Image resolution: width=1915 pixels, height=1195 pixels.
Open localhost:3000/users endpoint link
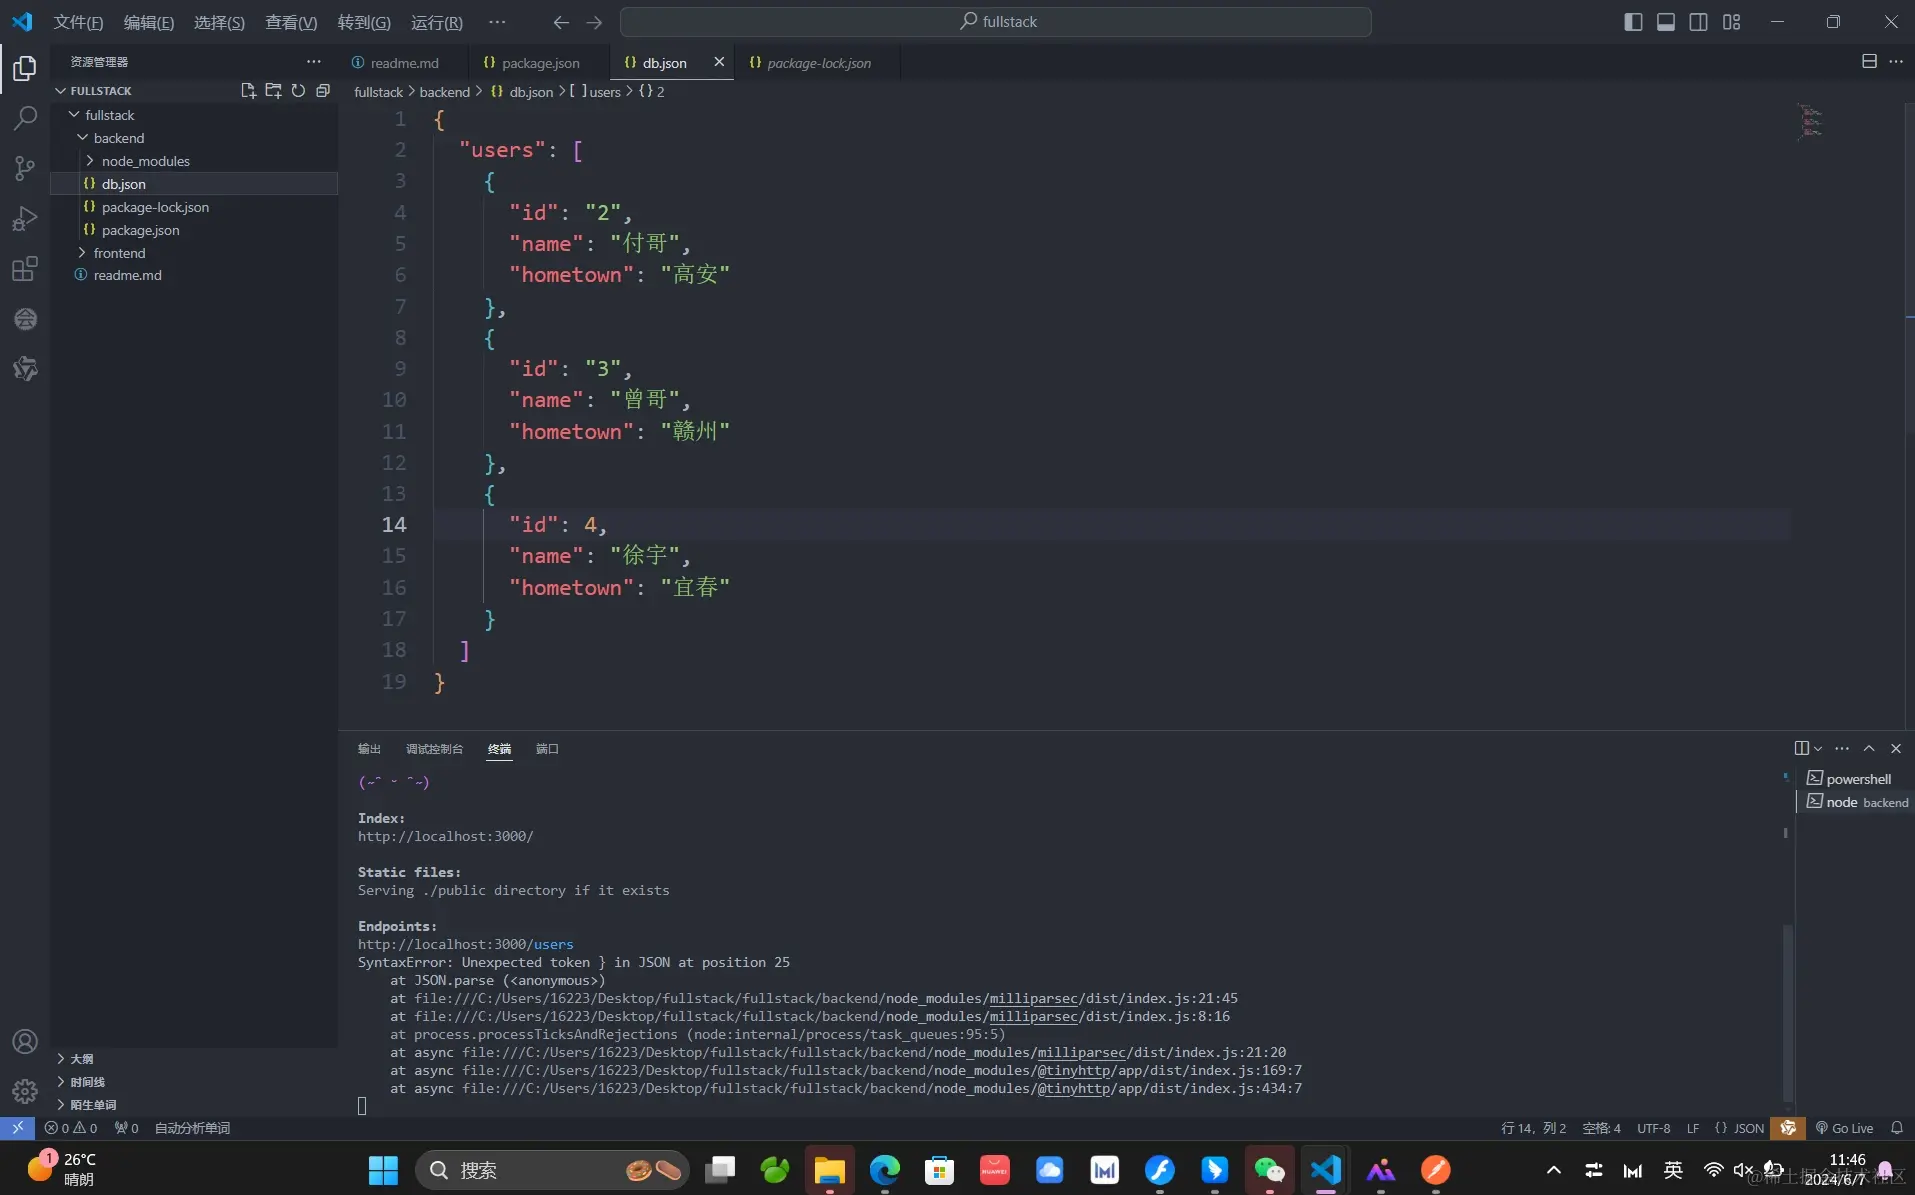(x=465, y=944)
